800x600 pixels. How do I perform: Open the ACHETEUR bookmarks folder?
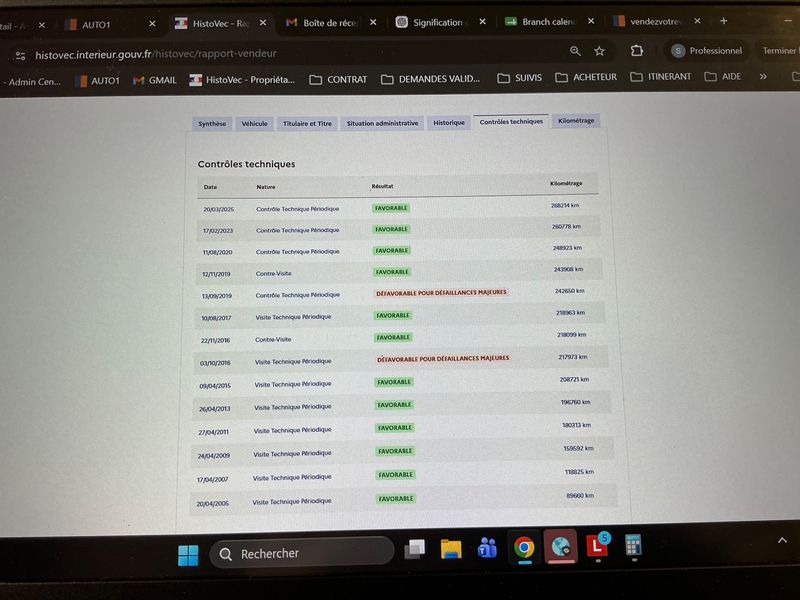tap(586, 77)
